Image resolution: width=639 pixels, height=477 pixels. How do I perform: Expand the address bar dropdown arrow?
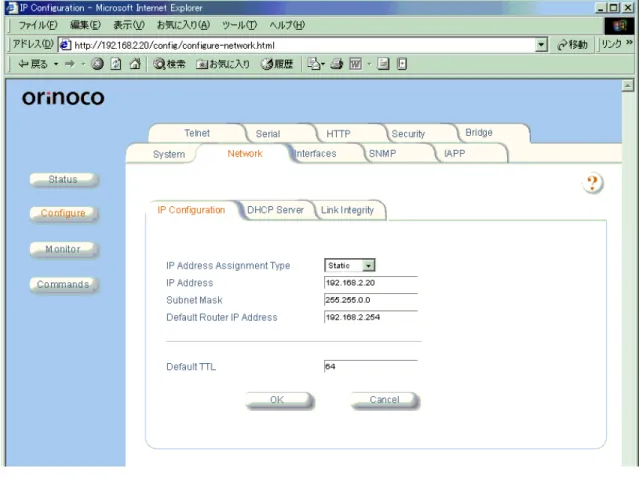(x=541, y=45)
